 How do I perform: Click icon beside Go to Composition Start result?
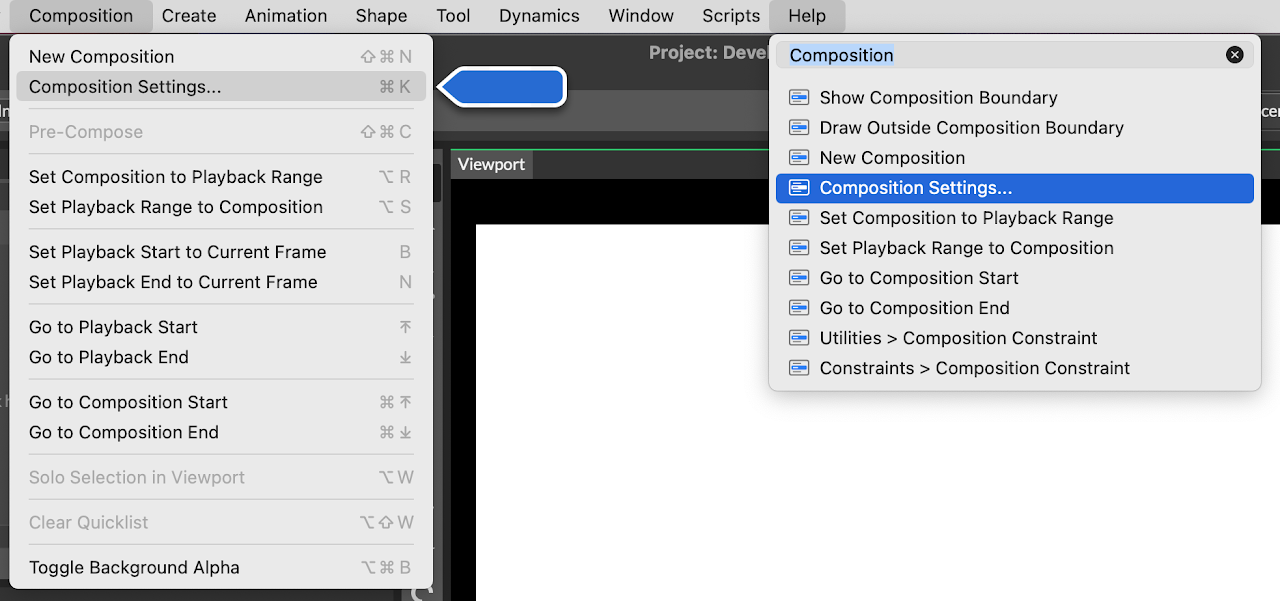[798, 278]
